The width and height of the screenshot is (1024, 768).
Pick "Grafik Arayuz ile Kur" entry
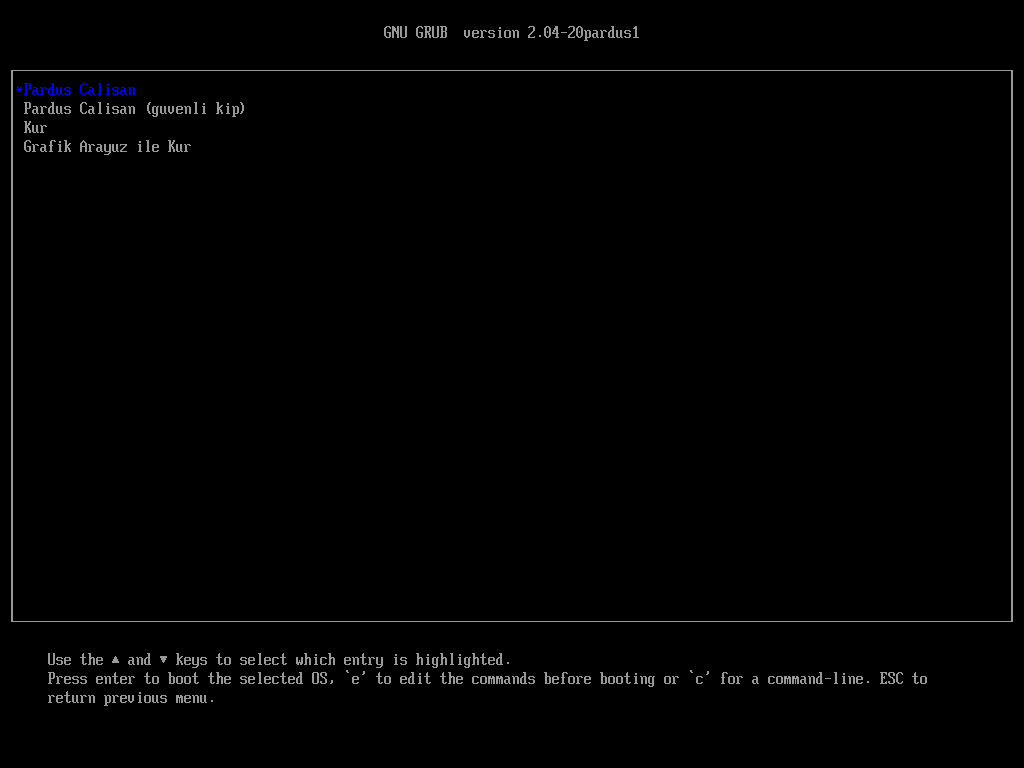coord(107,147)
